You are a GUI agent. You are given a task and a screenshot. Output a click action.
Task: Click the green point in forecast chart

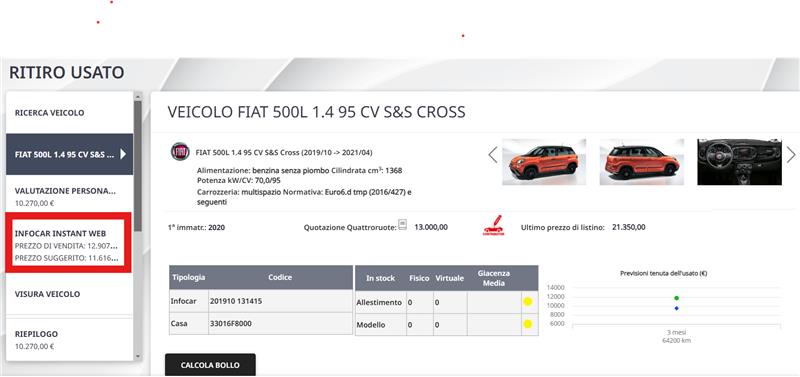point(677,298)
